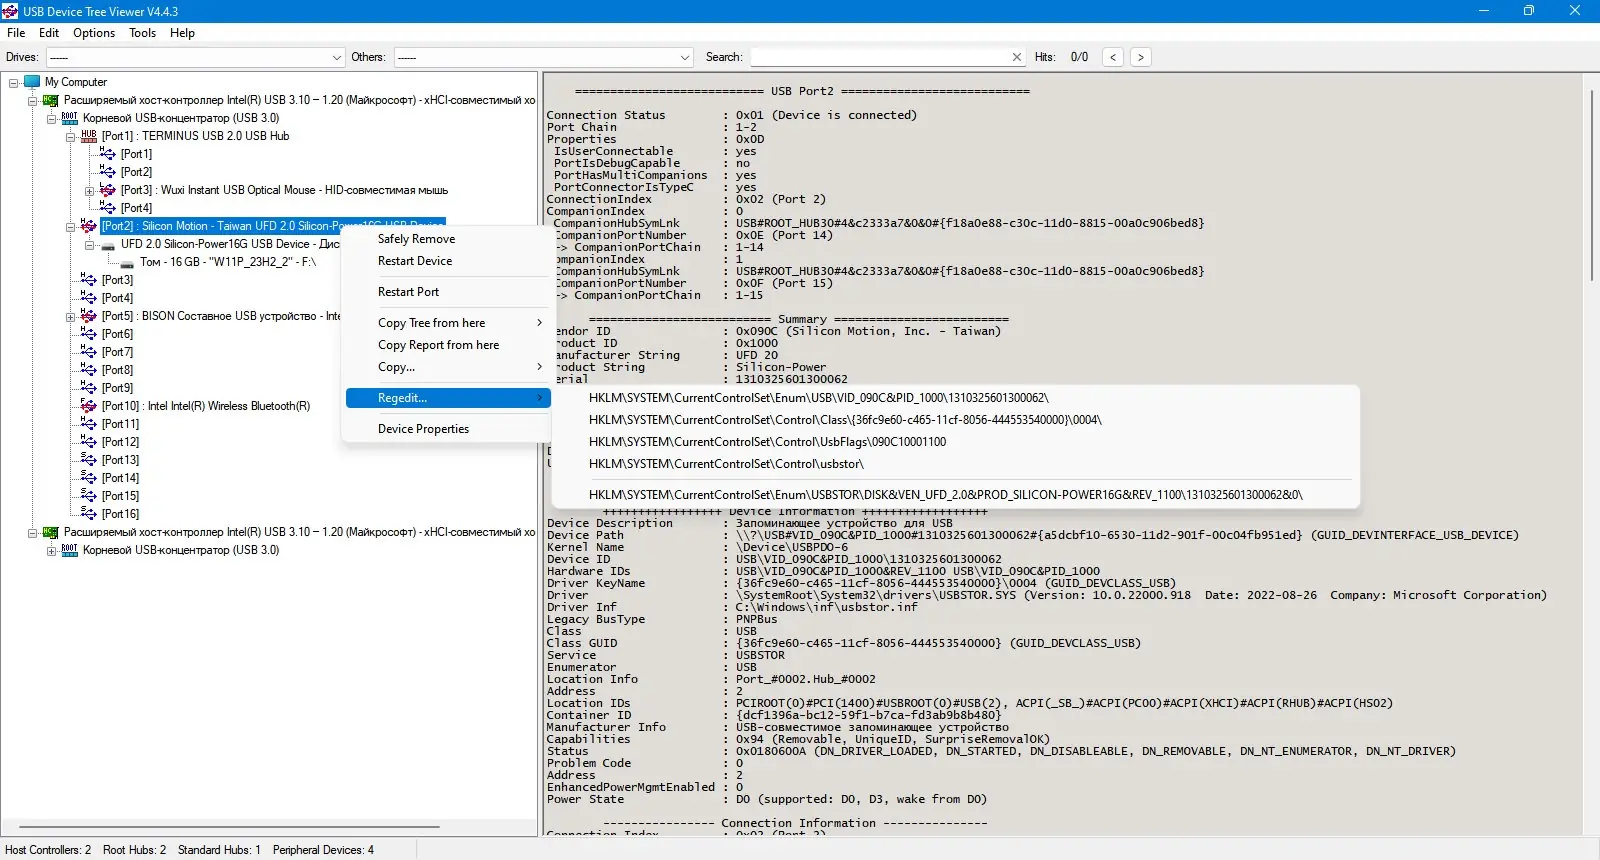Expand the last root hub node
1600x860 pixels.
coord(51,550)
